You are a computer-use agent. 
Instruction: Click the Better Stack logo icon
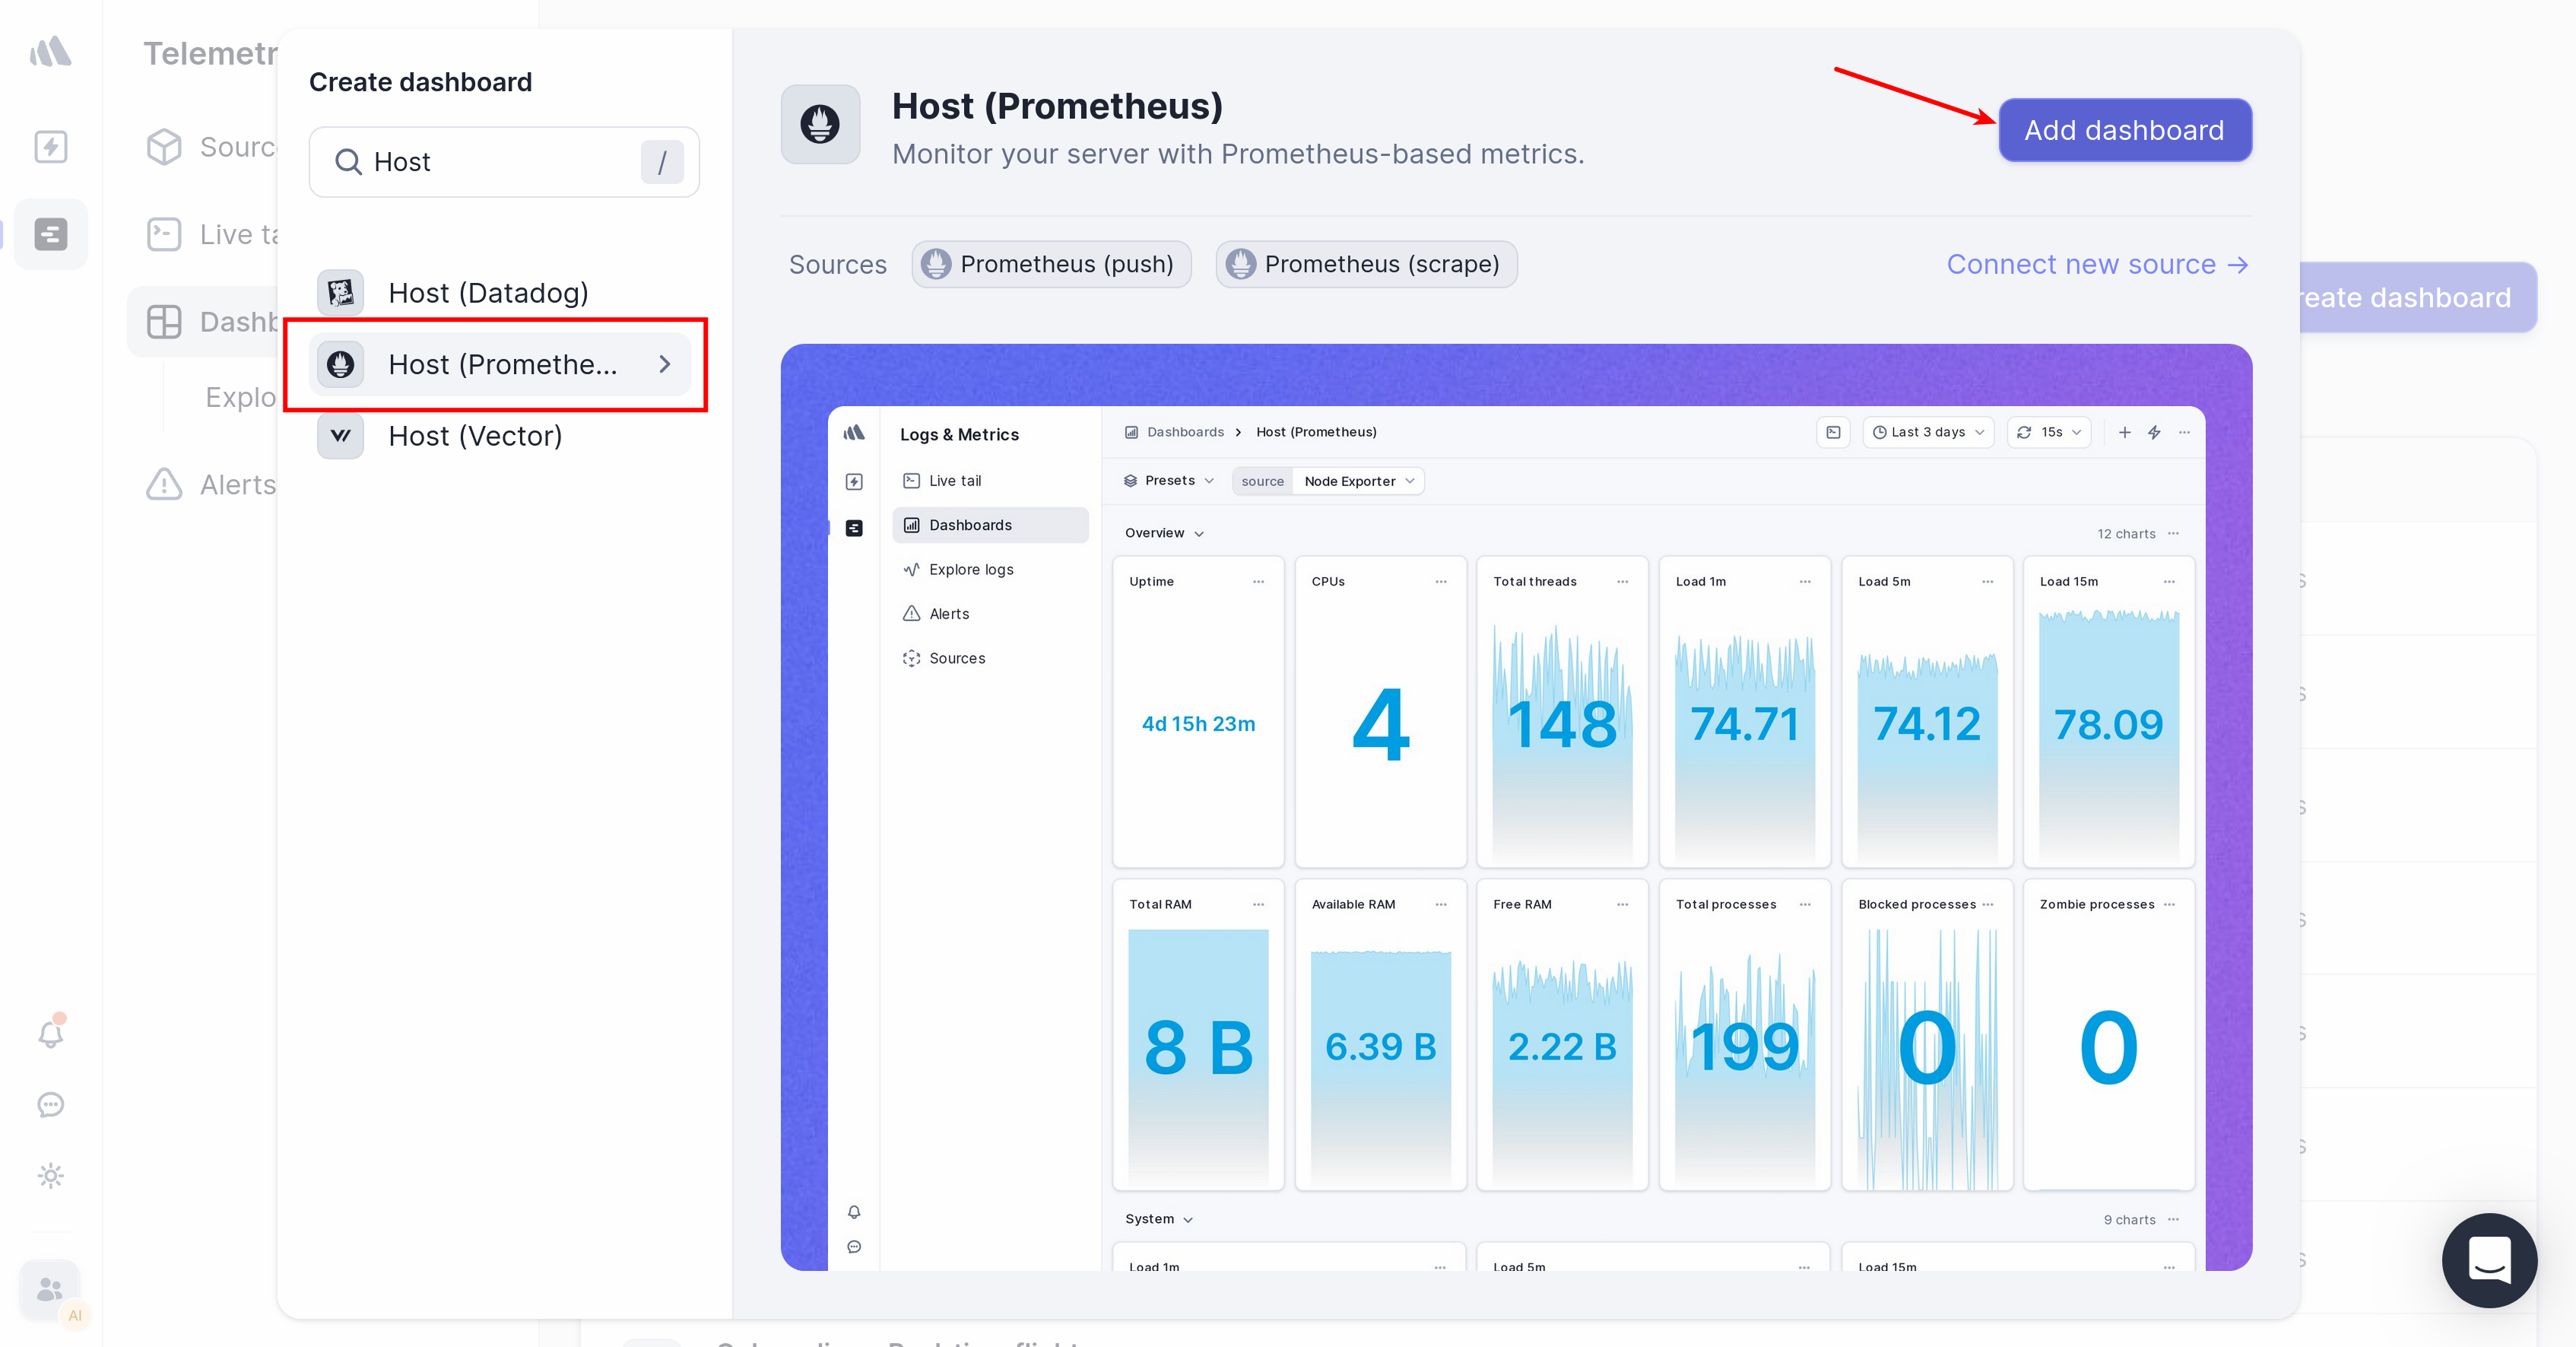pyautogui.click(x=50, y=51)
